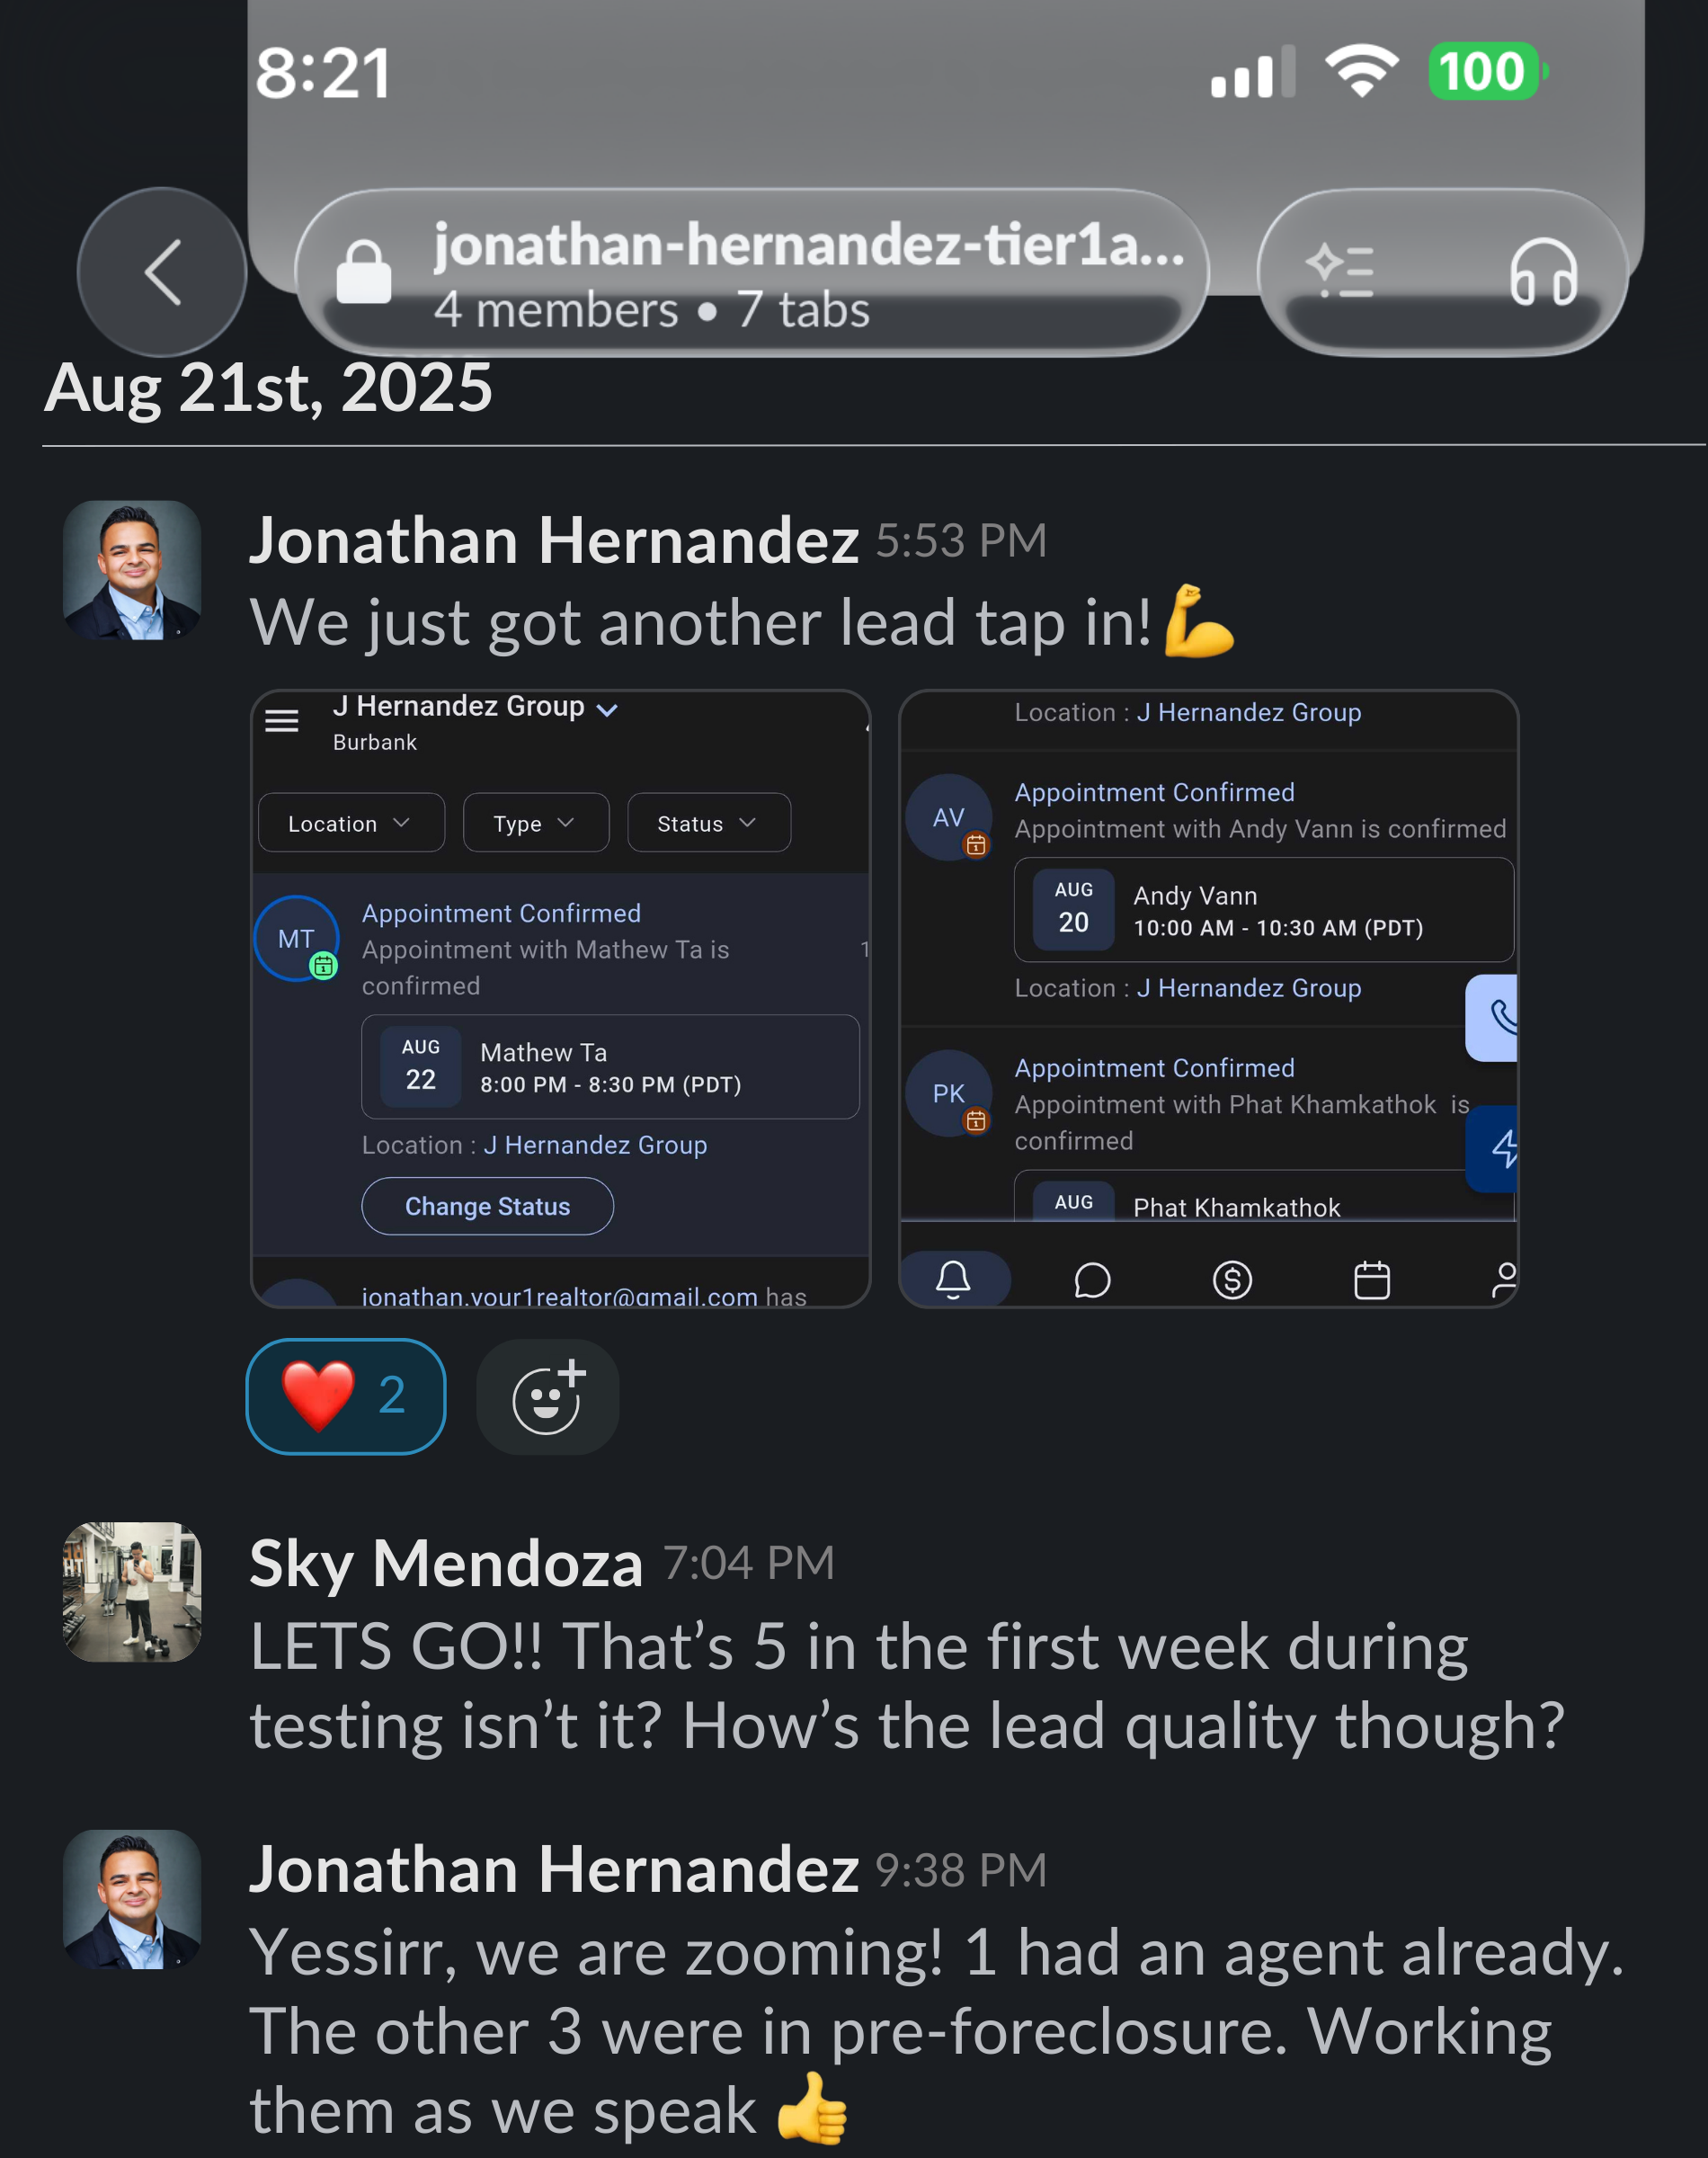The height and width of the screenshot is (2158, 1708).
Task: Add a reaction with smiley-plus icon
Action: point(548,1396)
